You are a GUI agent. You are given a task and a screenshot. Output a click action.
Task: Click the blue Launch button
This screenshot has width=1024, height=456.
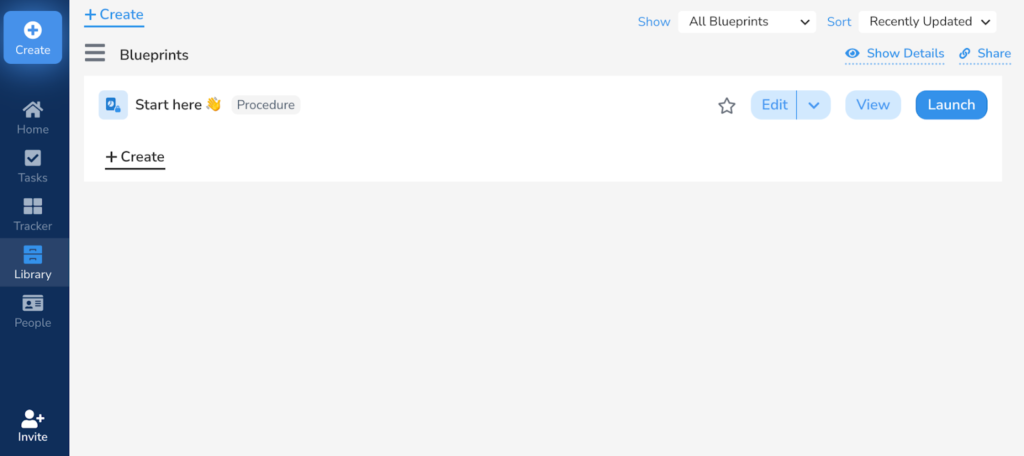[x=952, y=105]
